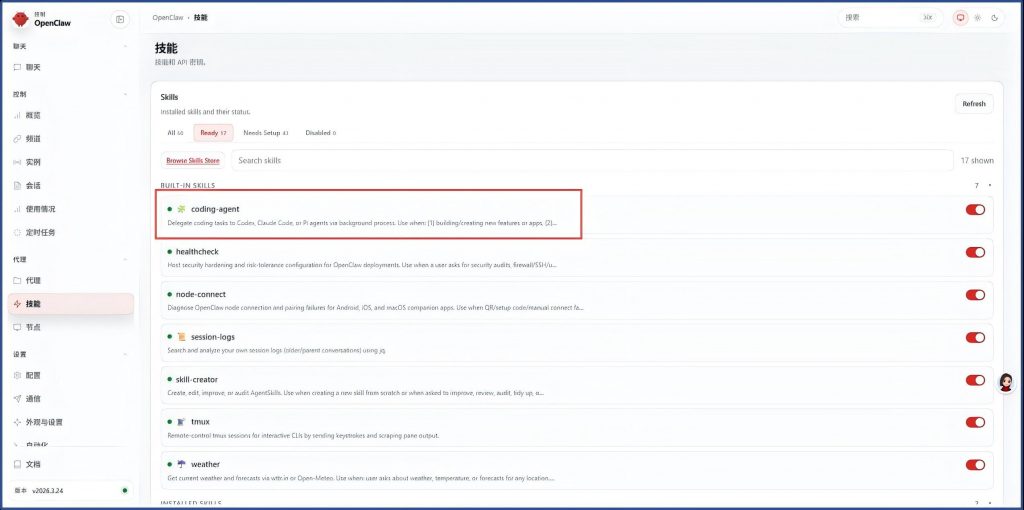Click the assistant avatar at right edge

[1006, 383]
